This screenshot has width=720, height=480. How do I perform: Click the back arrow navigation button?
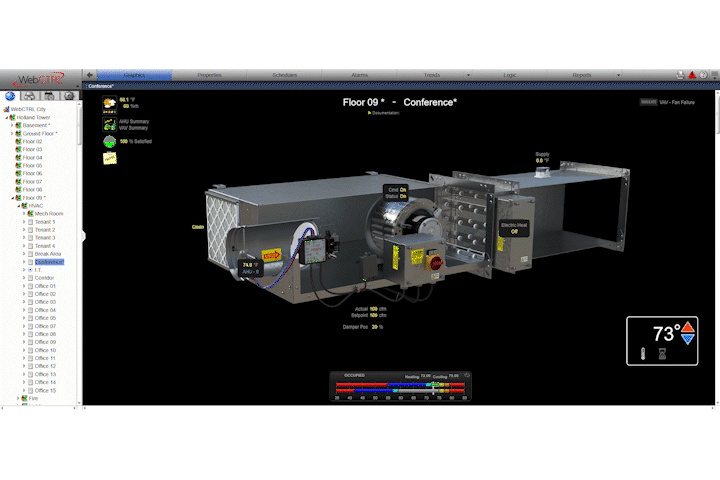pos(90,75)
